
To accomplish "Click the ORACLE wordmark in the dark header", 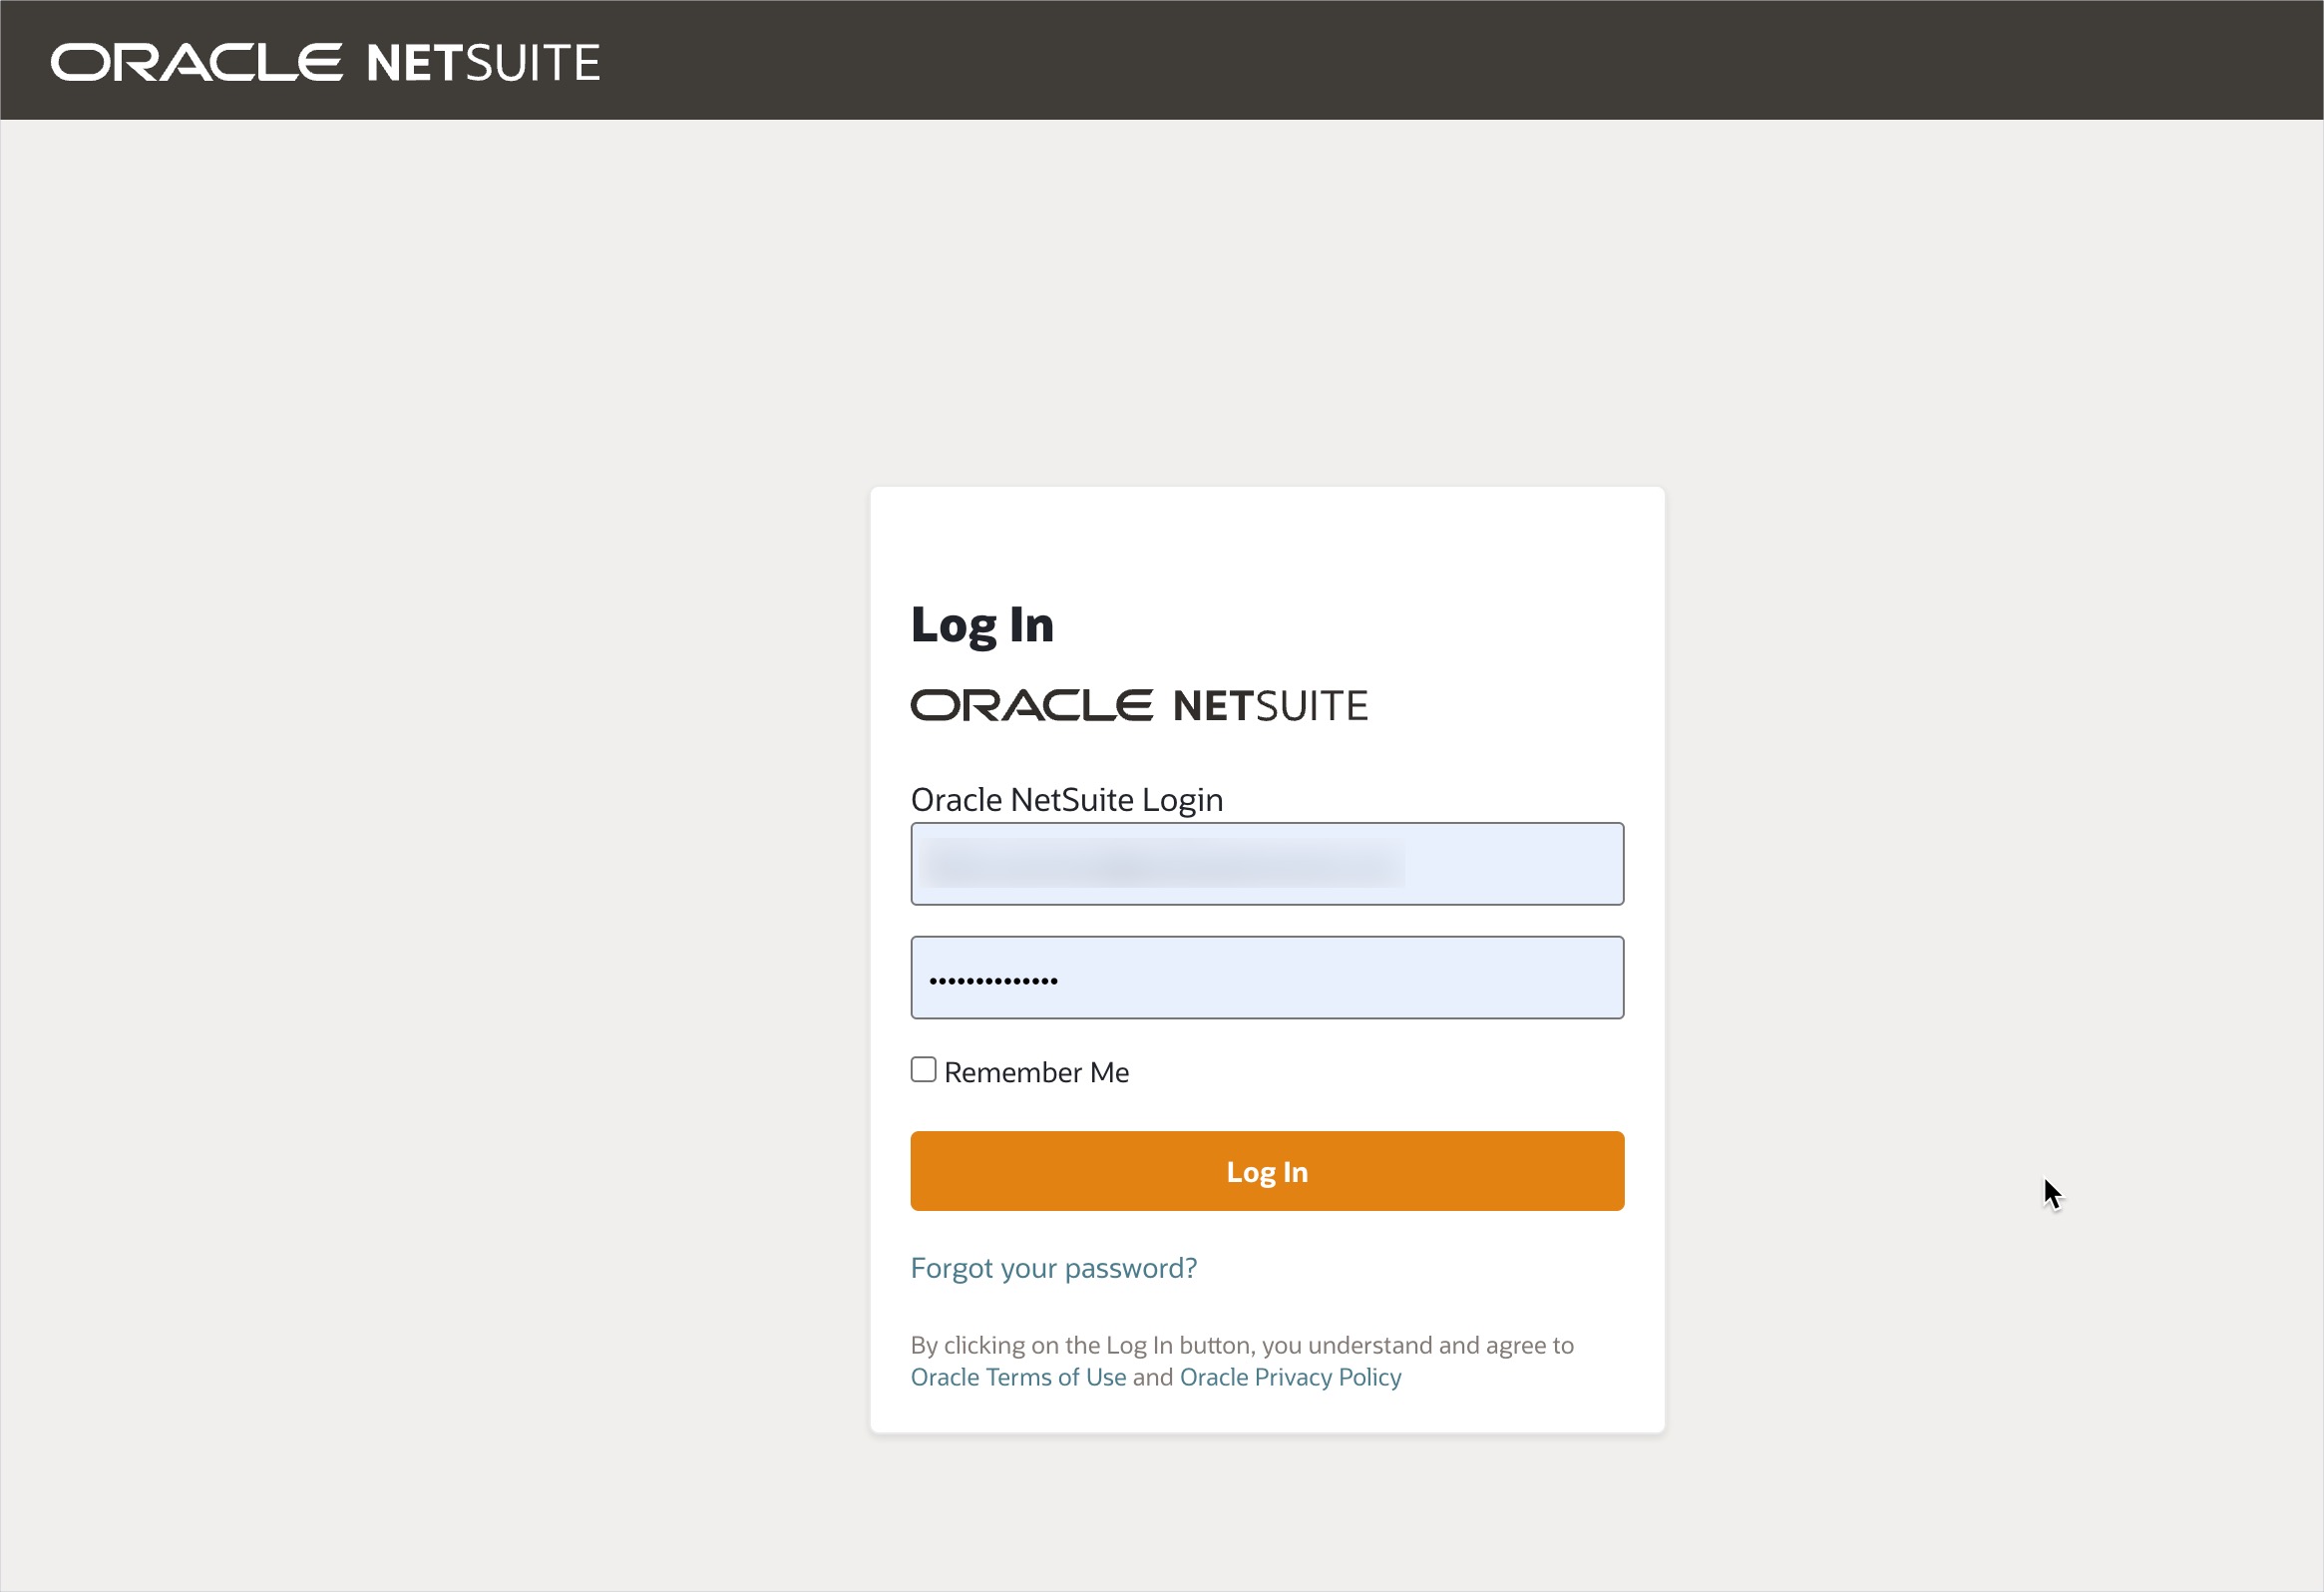I will click(x=196, y=62).
